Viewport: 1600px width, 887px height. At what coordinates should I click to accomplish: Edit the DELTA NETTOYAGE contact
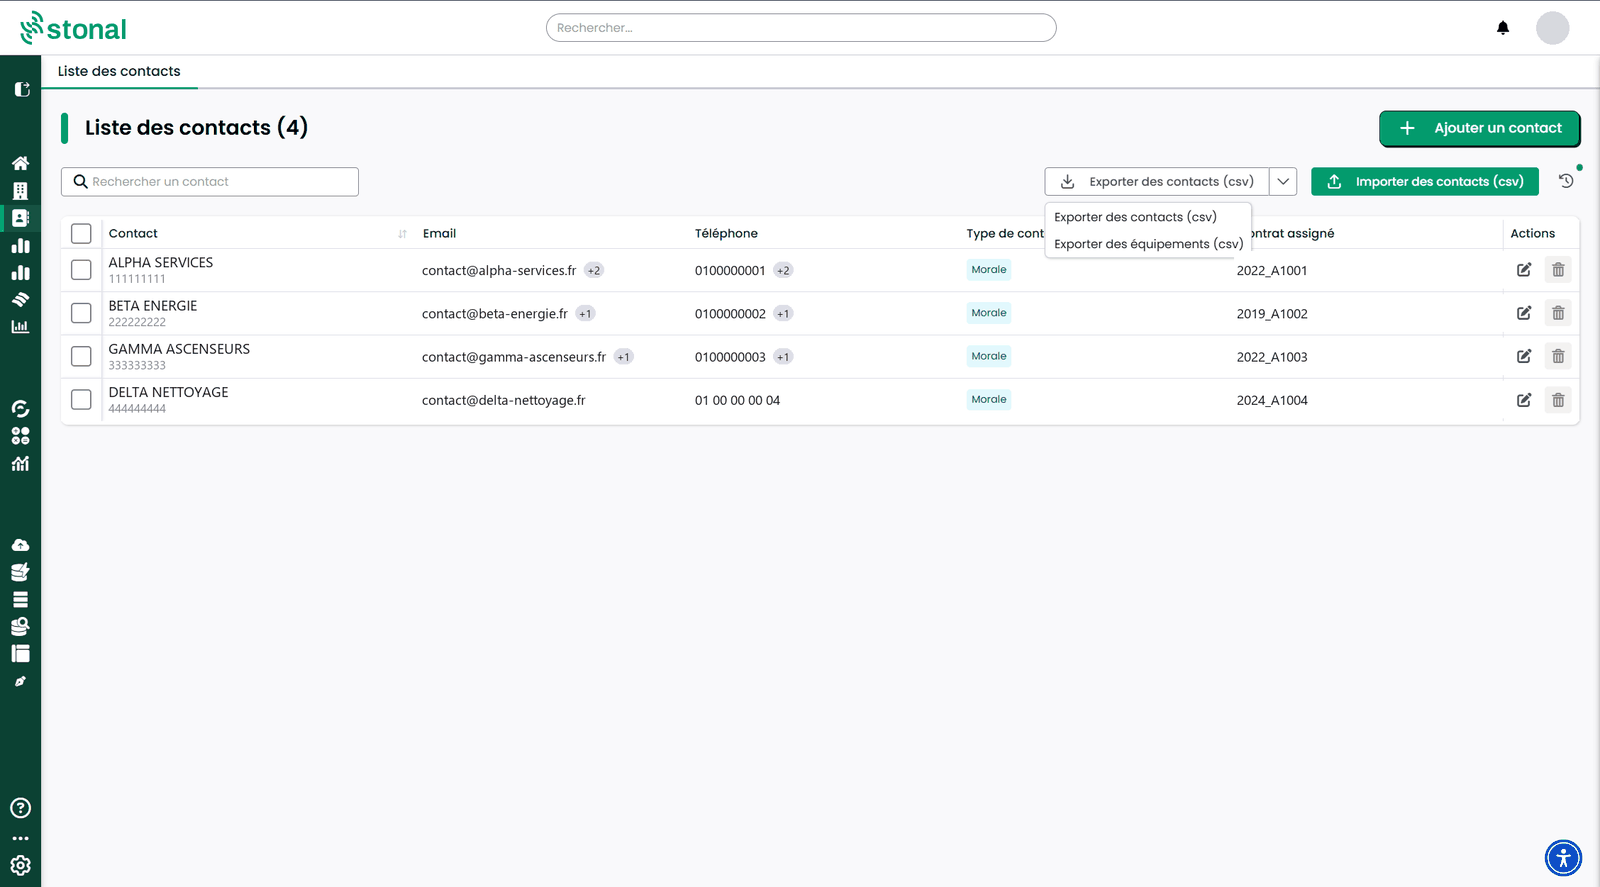tap(1524, 400)
